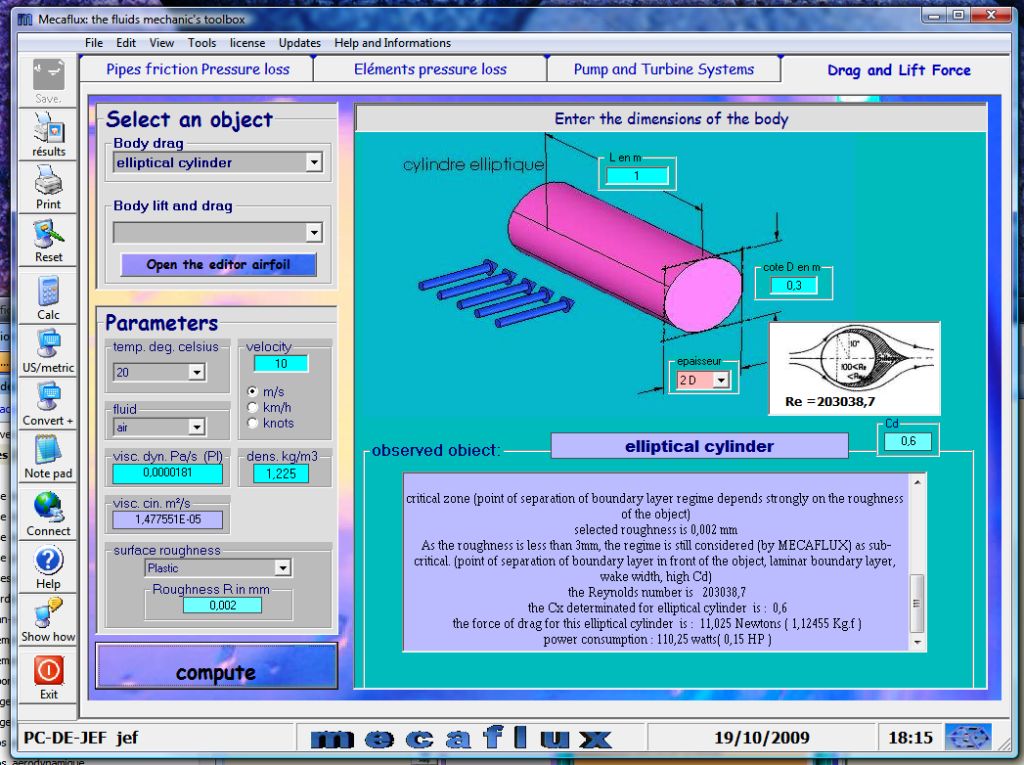This screenshot has width=1024, height=765.
Task: Click the L en m length field
Action: pos(637,176)
